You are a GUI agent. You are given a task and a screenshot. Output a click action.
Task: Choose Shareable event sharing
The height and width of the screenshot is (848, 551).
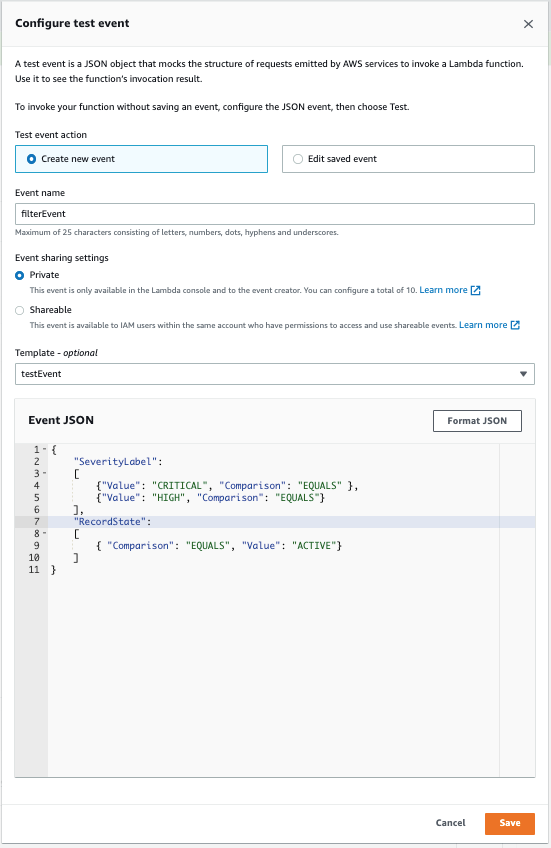(x=19, y=310)
